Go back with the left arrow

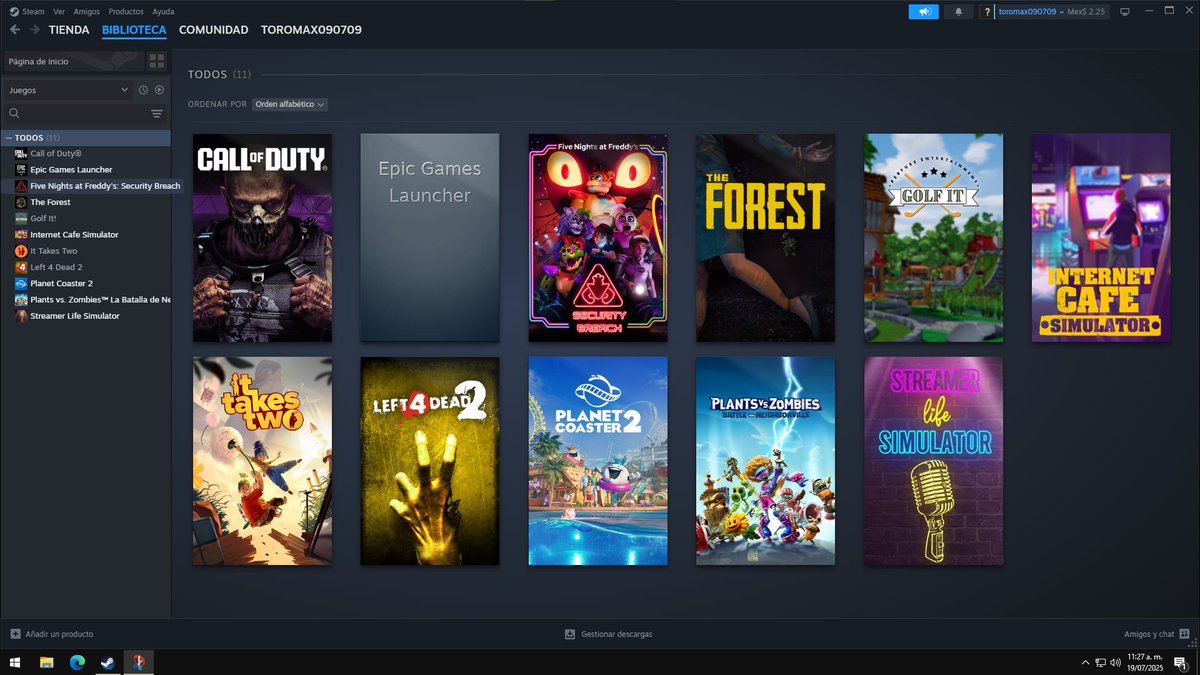[14, 30]
